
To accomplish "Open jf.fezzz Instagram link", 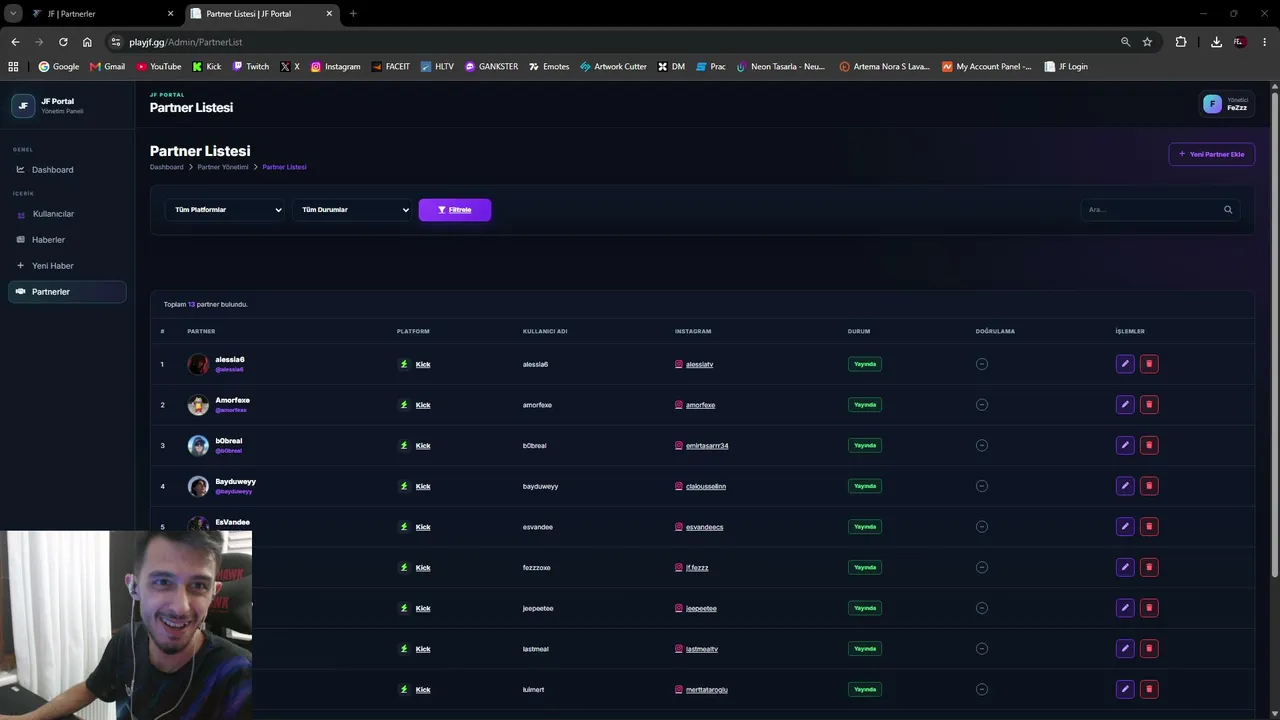I will pos(697,567).
